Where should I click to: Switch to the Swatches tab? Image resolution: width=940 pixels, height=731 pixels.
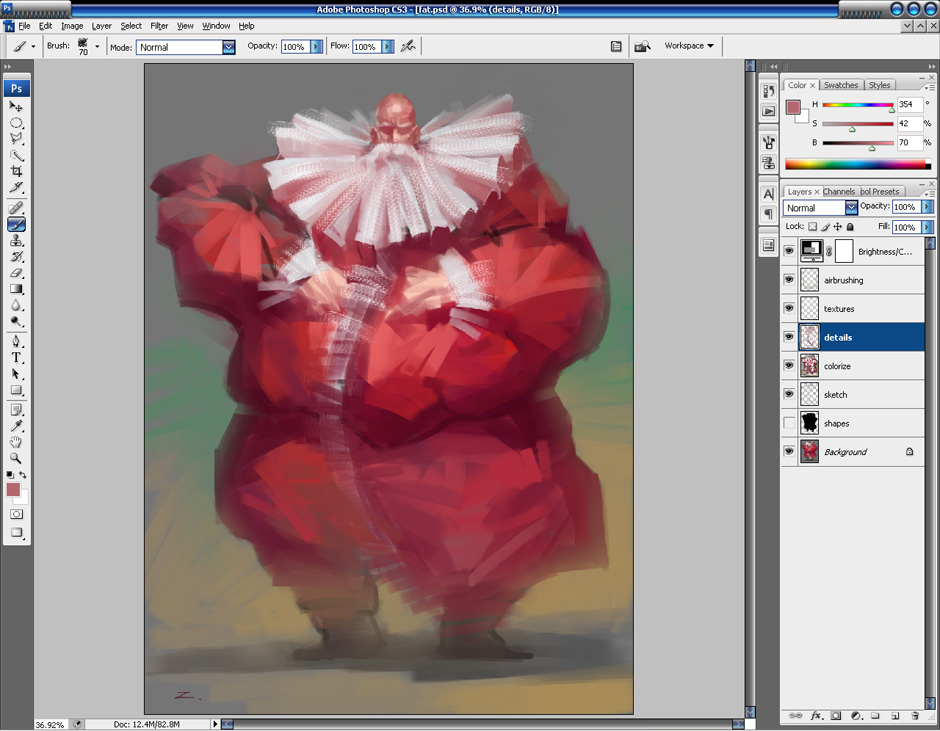coord(840,85)
